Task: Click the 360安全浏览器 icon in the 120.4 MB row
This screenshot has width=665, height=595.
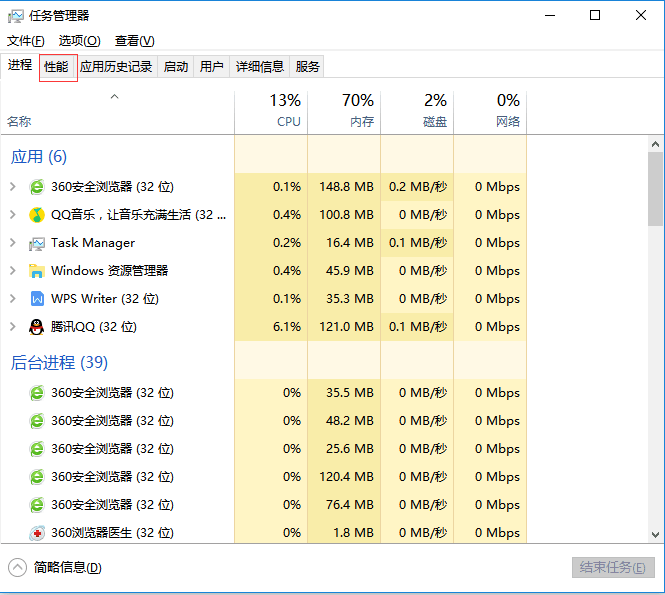Action: (37, 477)
